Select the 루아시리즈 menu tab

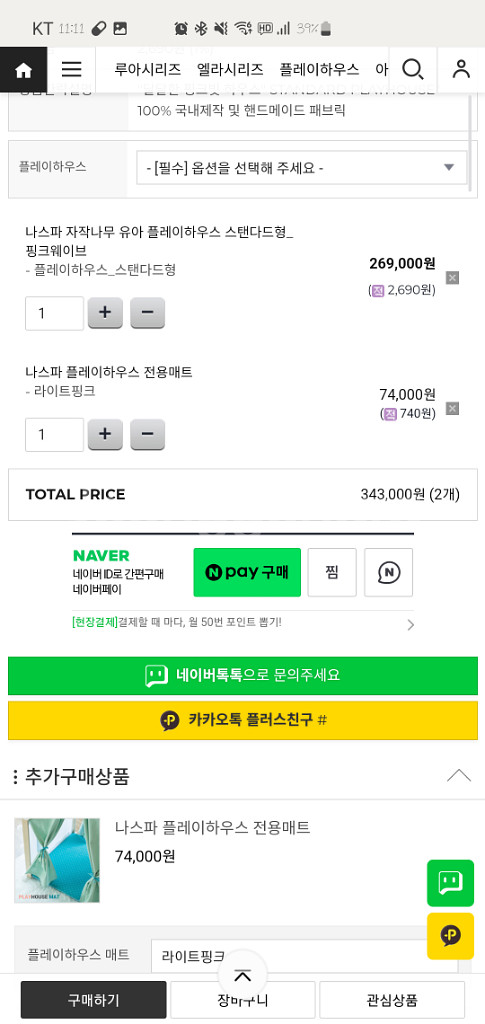(148, 69)
